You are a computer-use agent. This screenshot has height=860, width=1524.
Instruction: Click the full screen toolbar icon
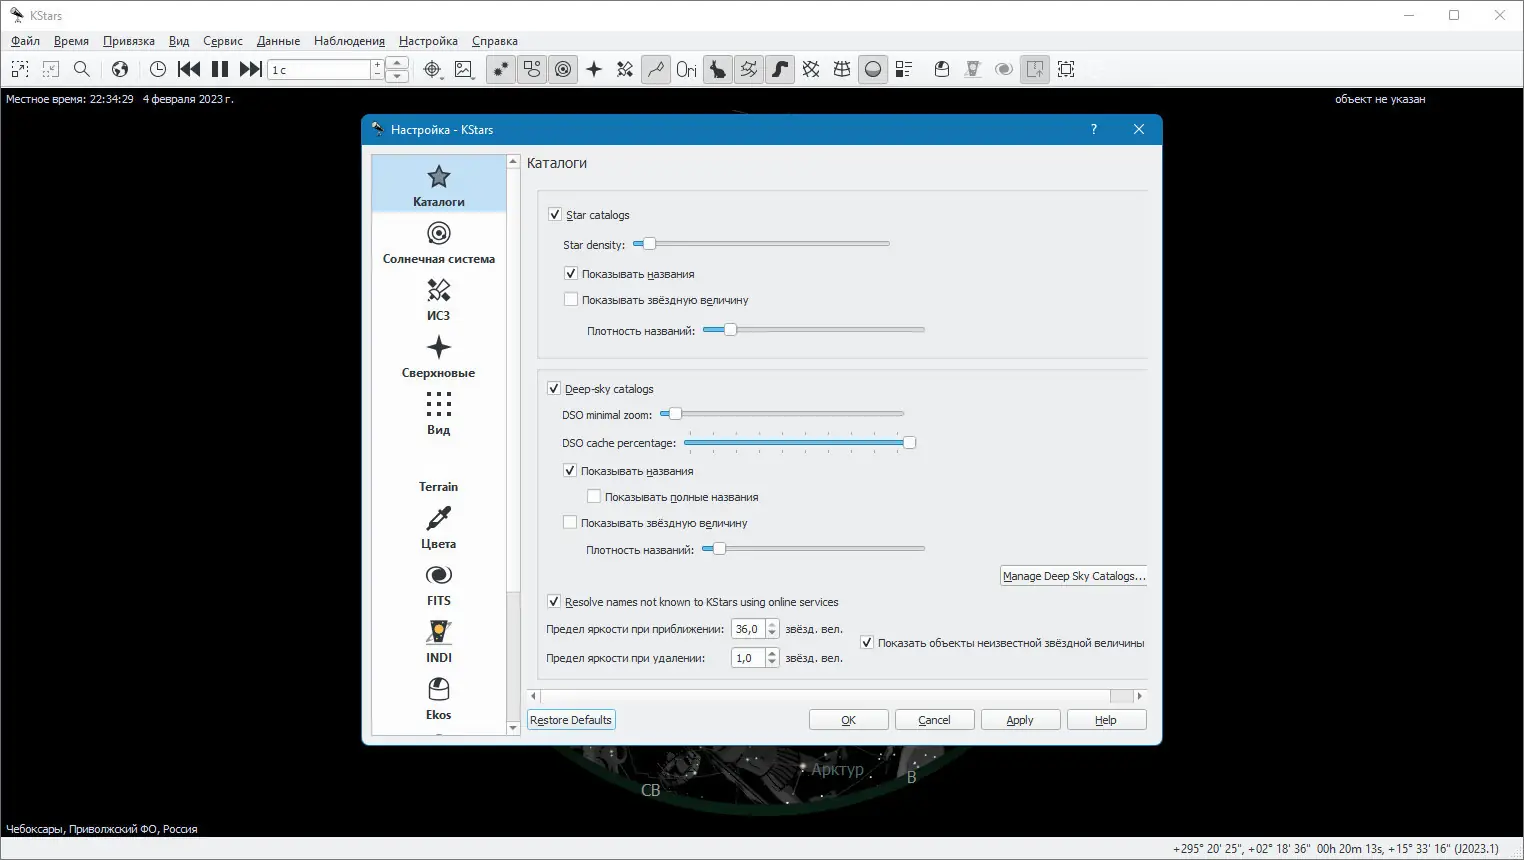tap(1066, 69)
